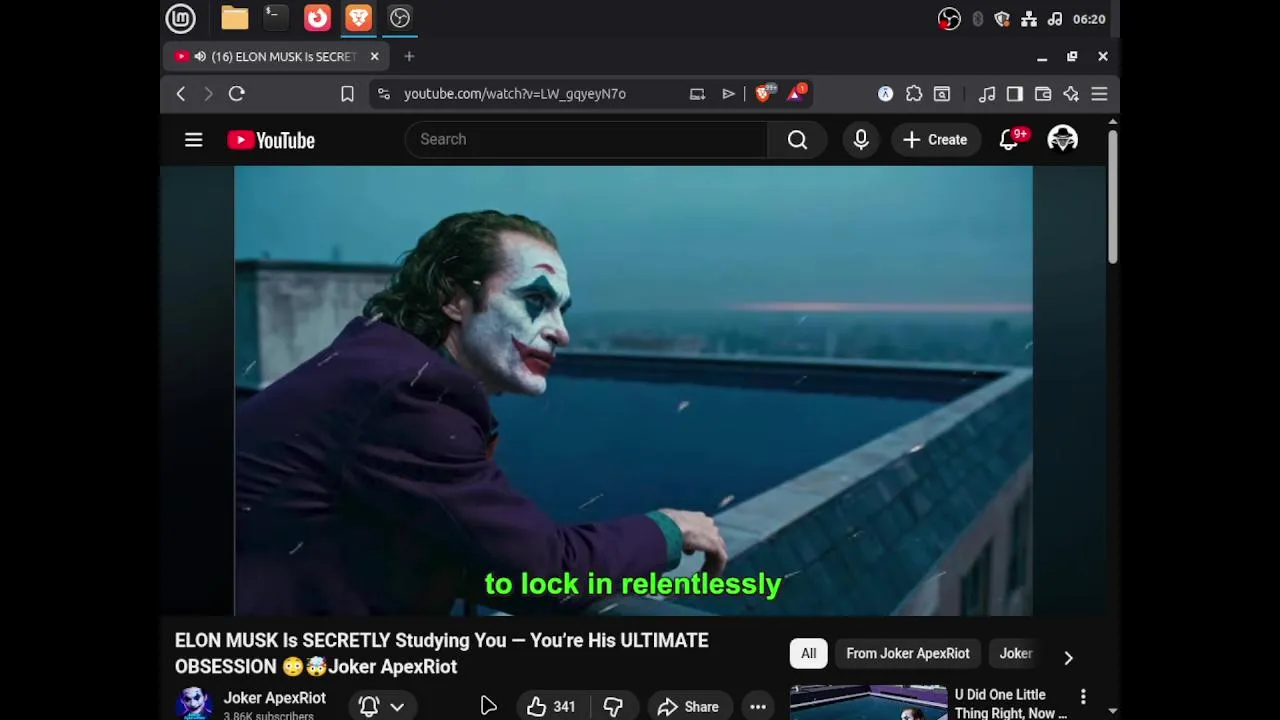The image size is (1280, 720).
Task: Select the partially visible Joker chip
Action: point(1016,654)
